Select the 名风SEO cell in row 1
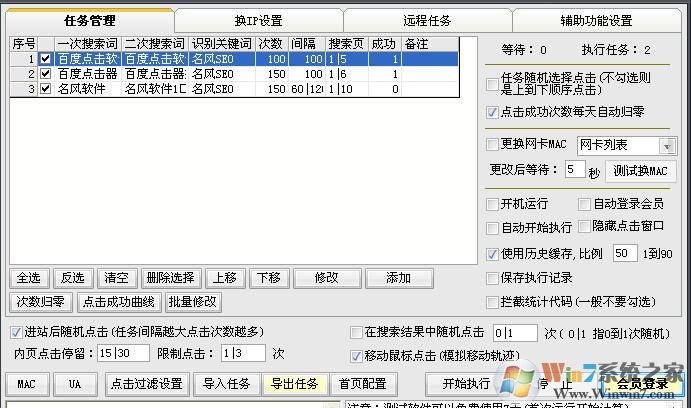This screenshot has height=408, width=691. coord(222,59)
